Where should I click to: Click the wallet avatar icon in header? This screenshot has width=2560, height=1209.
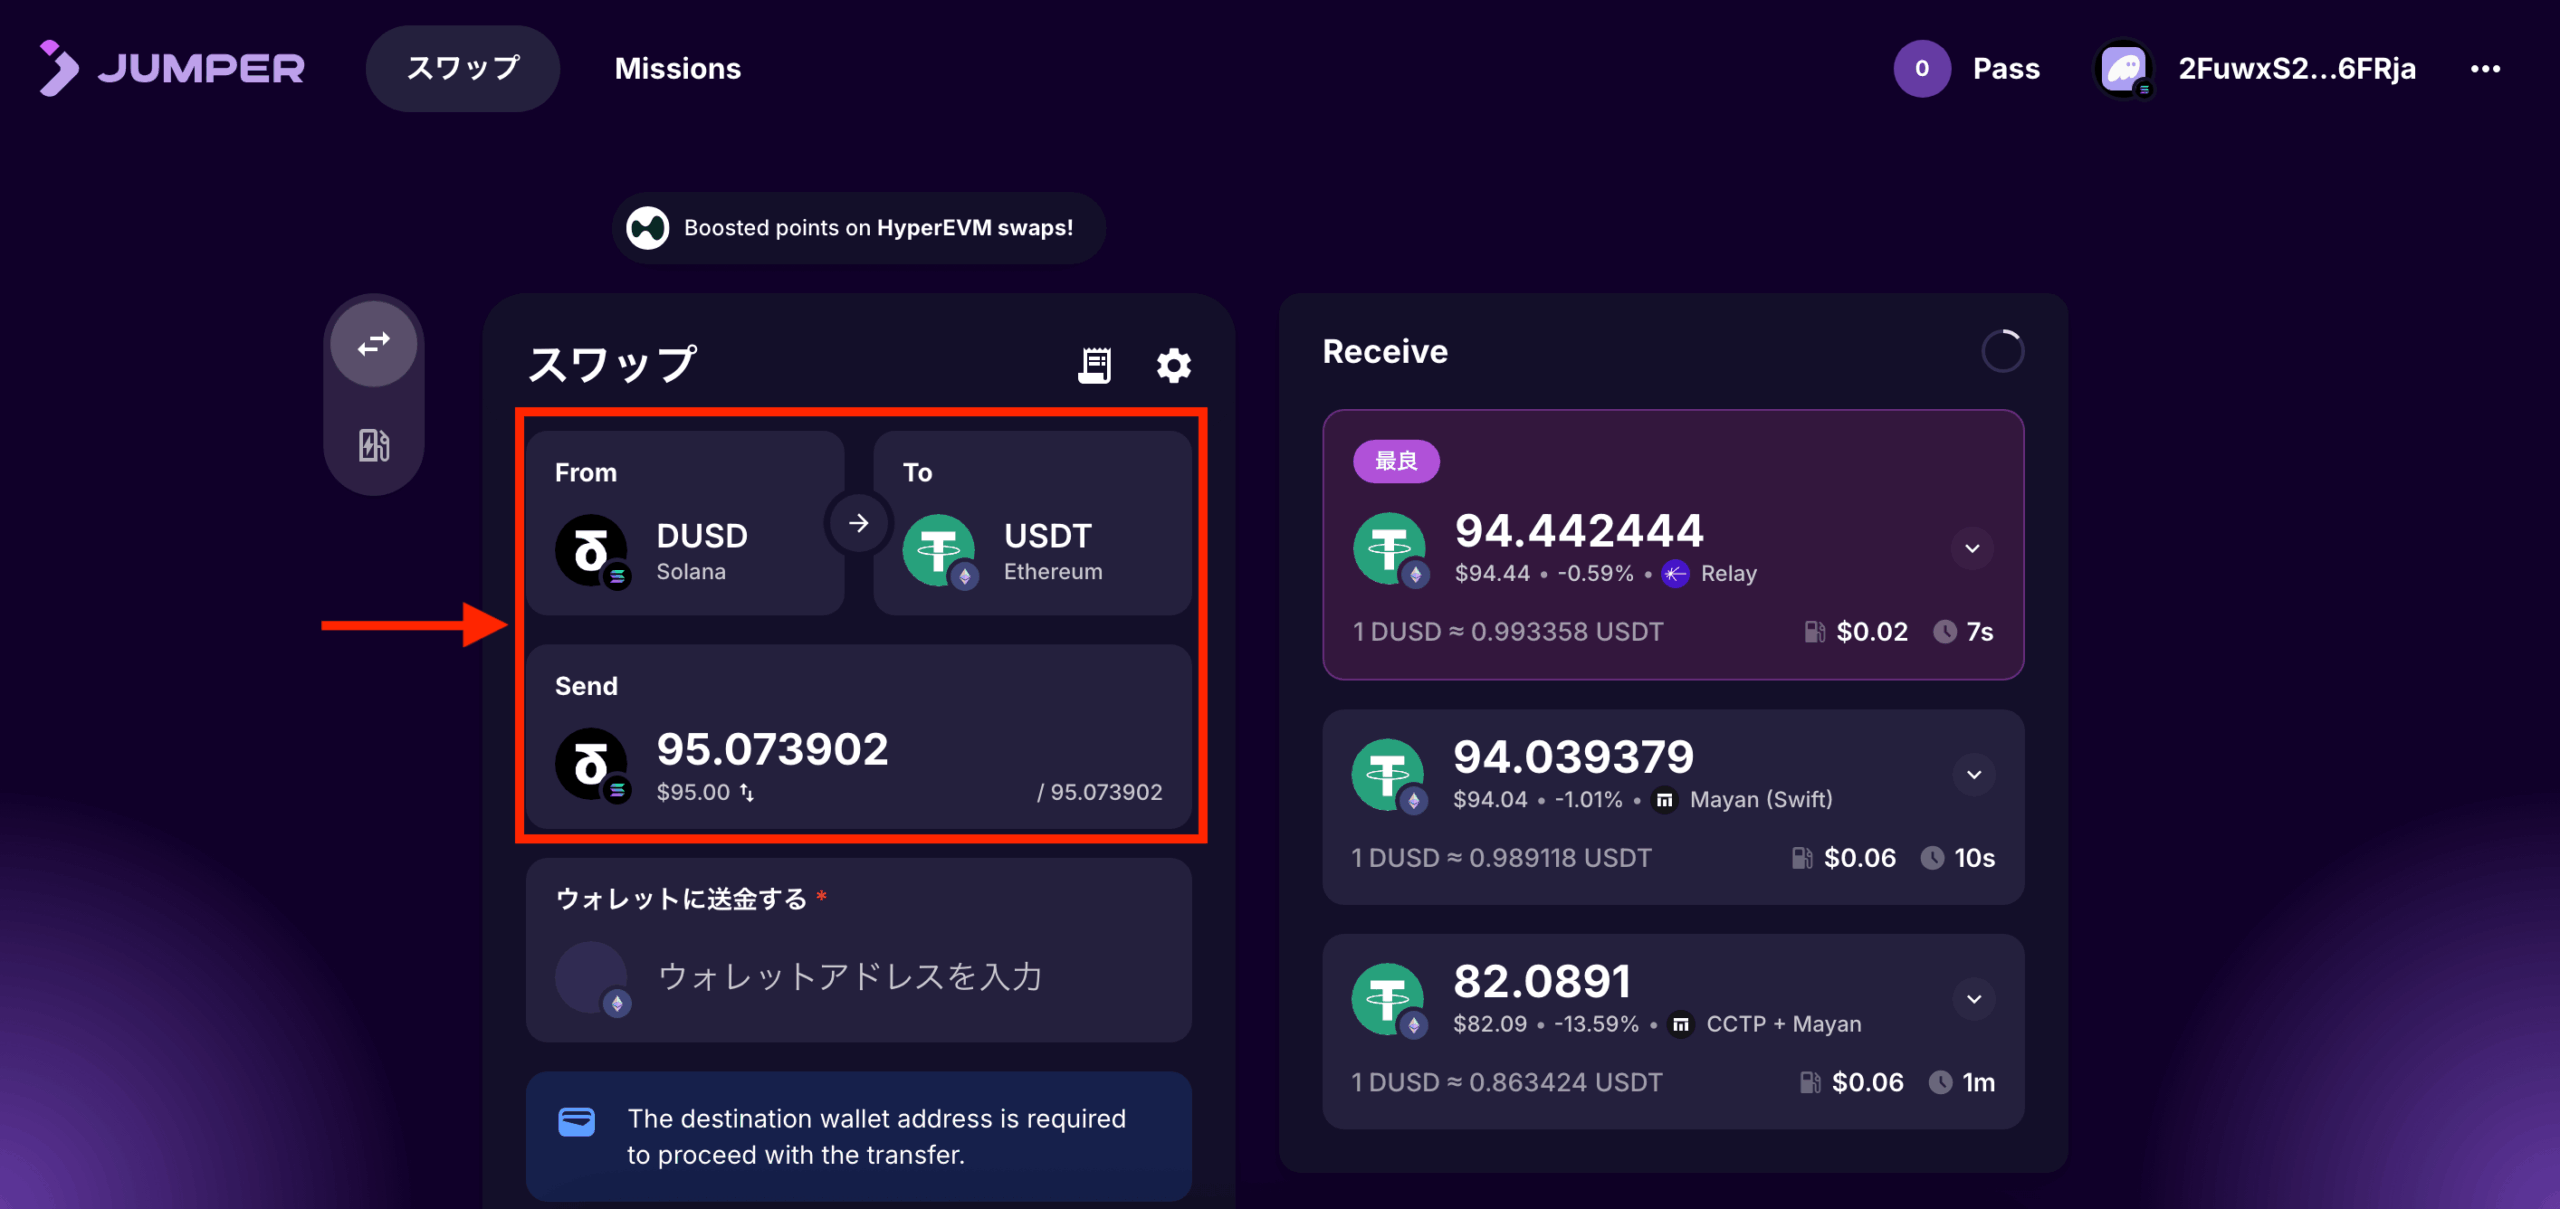[x=2123, y=68]
